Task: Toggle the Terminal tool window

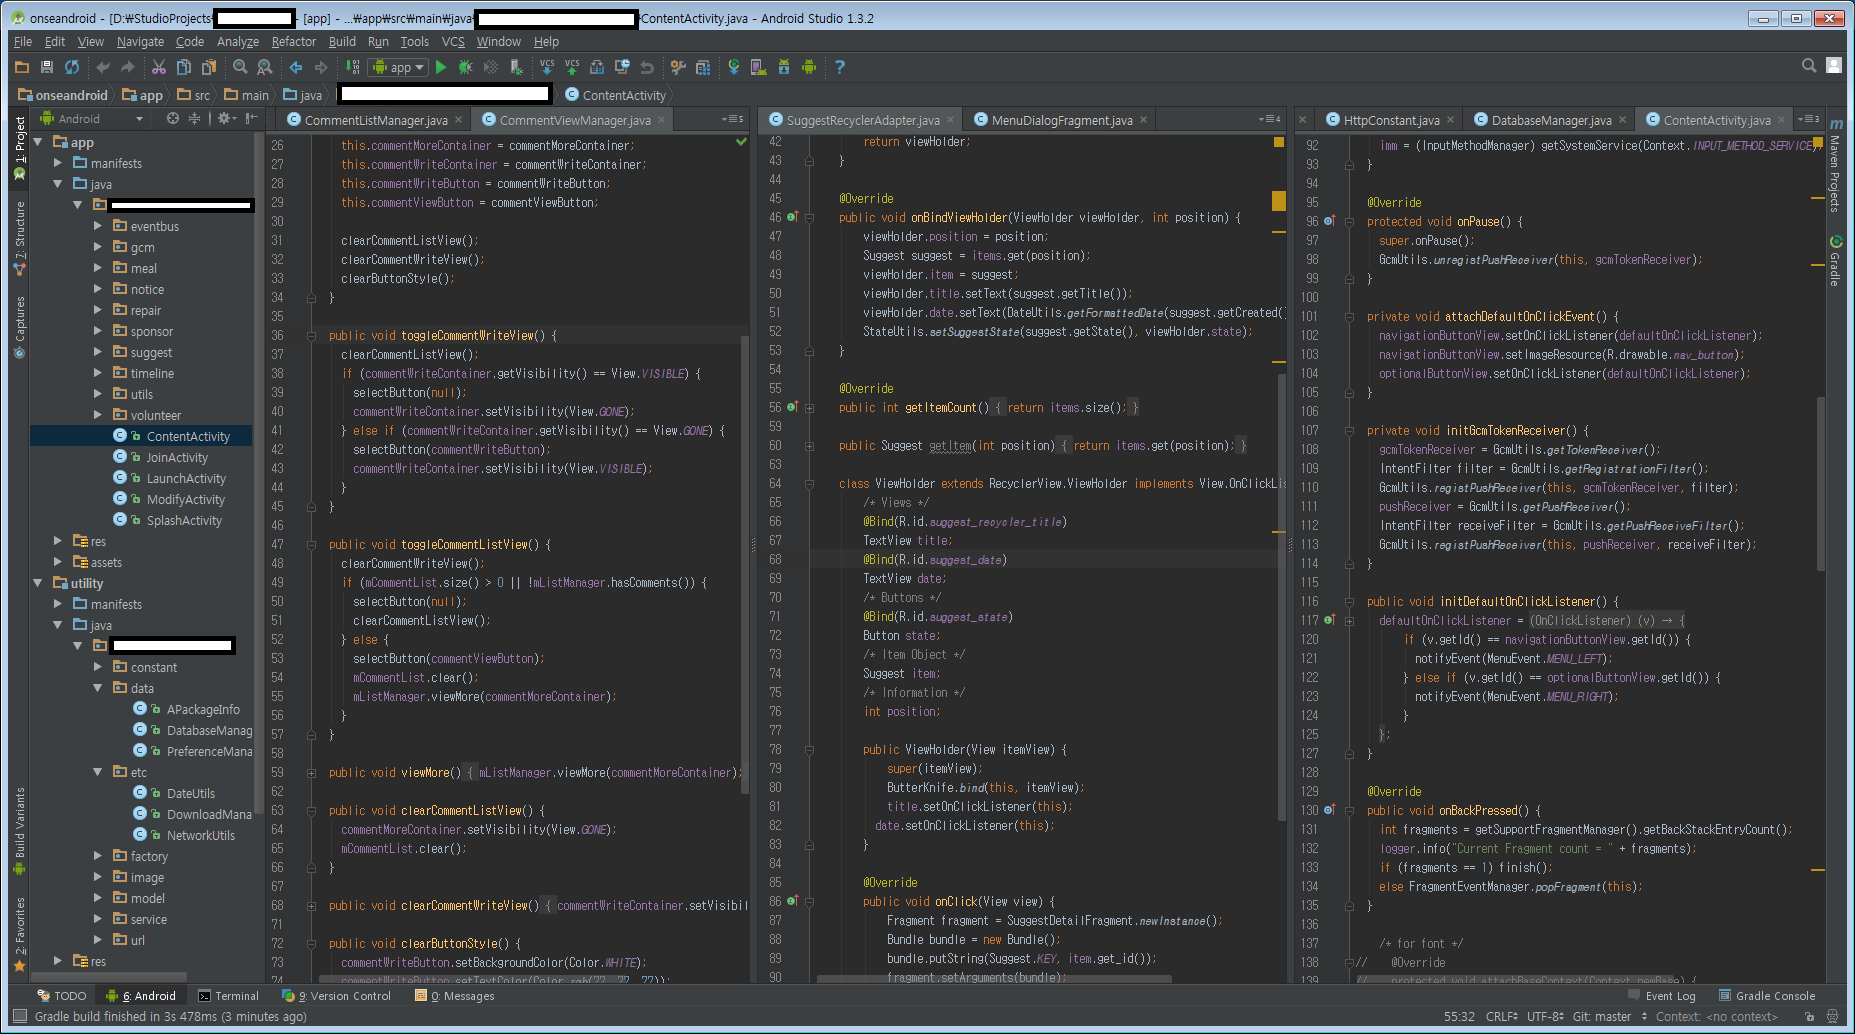Action: (229, 996)
